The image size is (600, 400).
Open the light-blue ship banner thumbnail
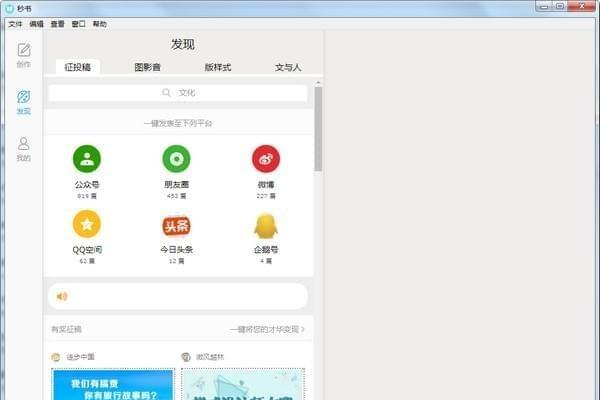point(243,384)
